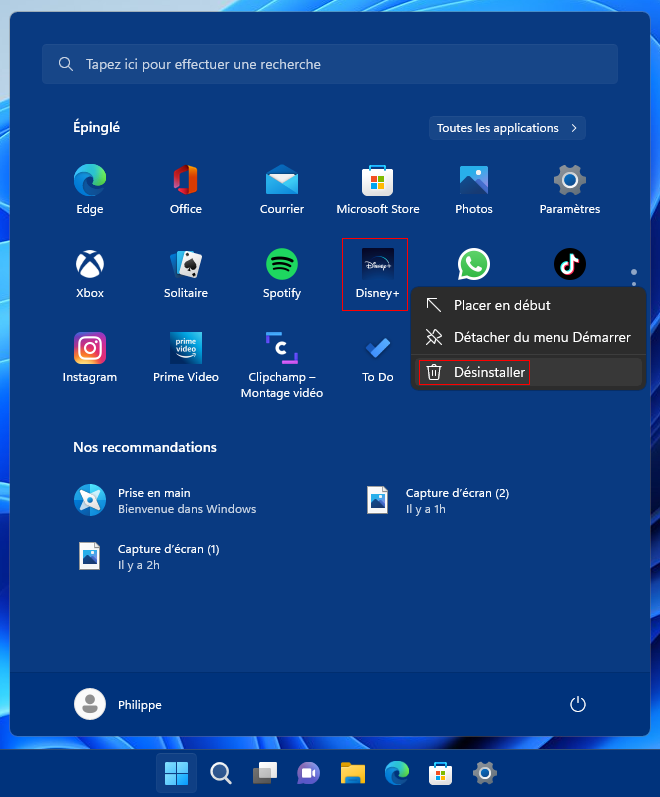This screenshot has height=797, width=660.
Task: Open the Instagram app
Action: click(90, 357)
